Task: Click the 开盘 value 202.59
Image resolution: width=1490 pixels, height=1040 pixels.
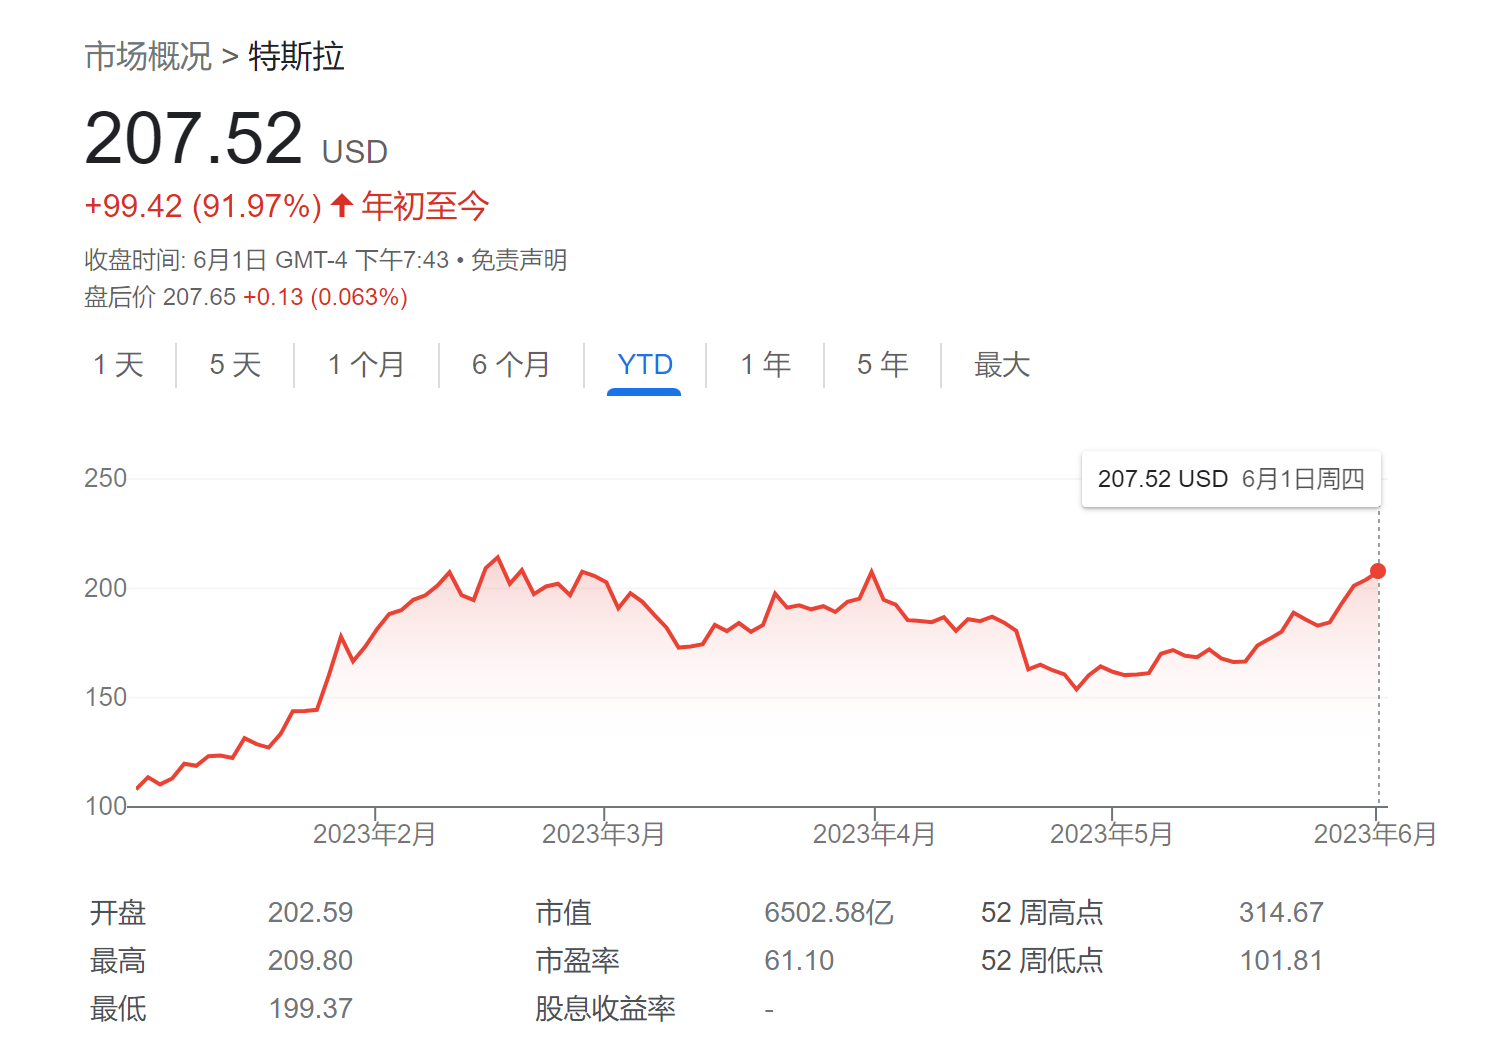Action: coord(310,912)
